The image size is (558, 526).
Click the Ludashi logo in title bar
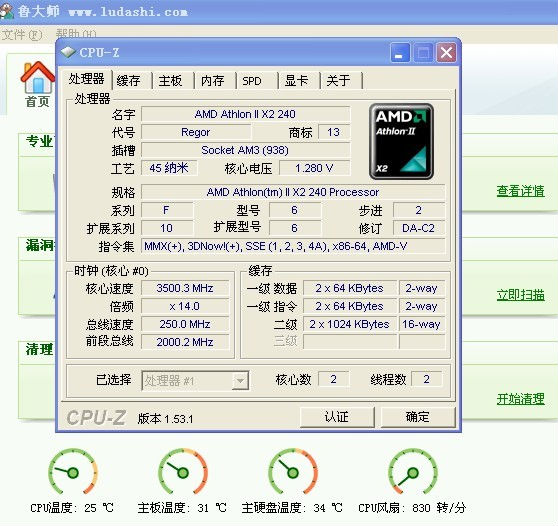[6, 11]
